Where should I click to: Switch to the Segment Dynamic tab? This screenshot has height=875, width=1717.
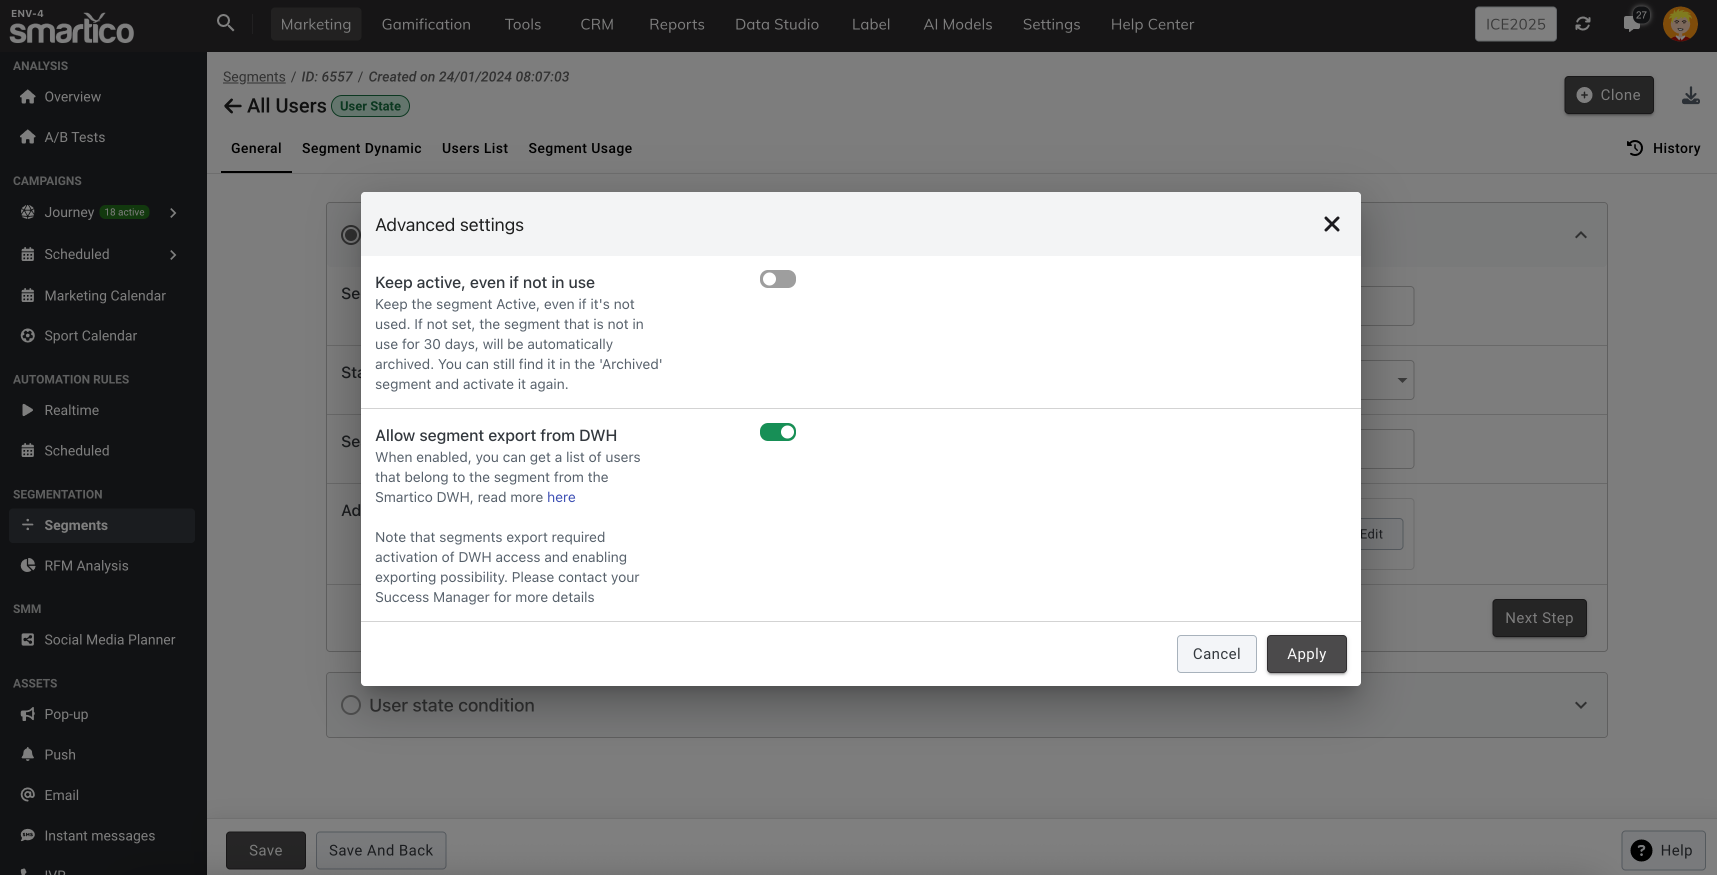(x=361, y=148)
